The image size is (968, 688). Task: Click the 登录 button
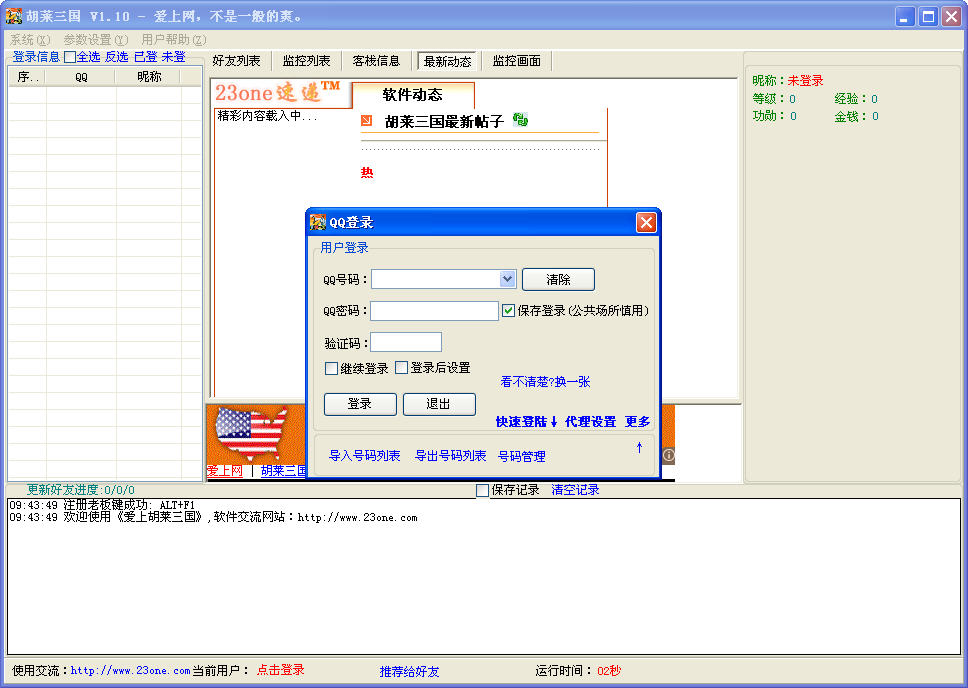pos(360,405)
